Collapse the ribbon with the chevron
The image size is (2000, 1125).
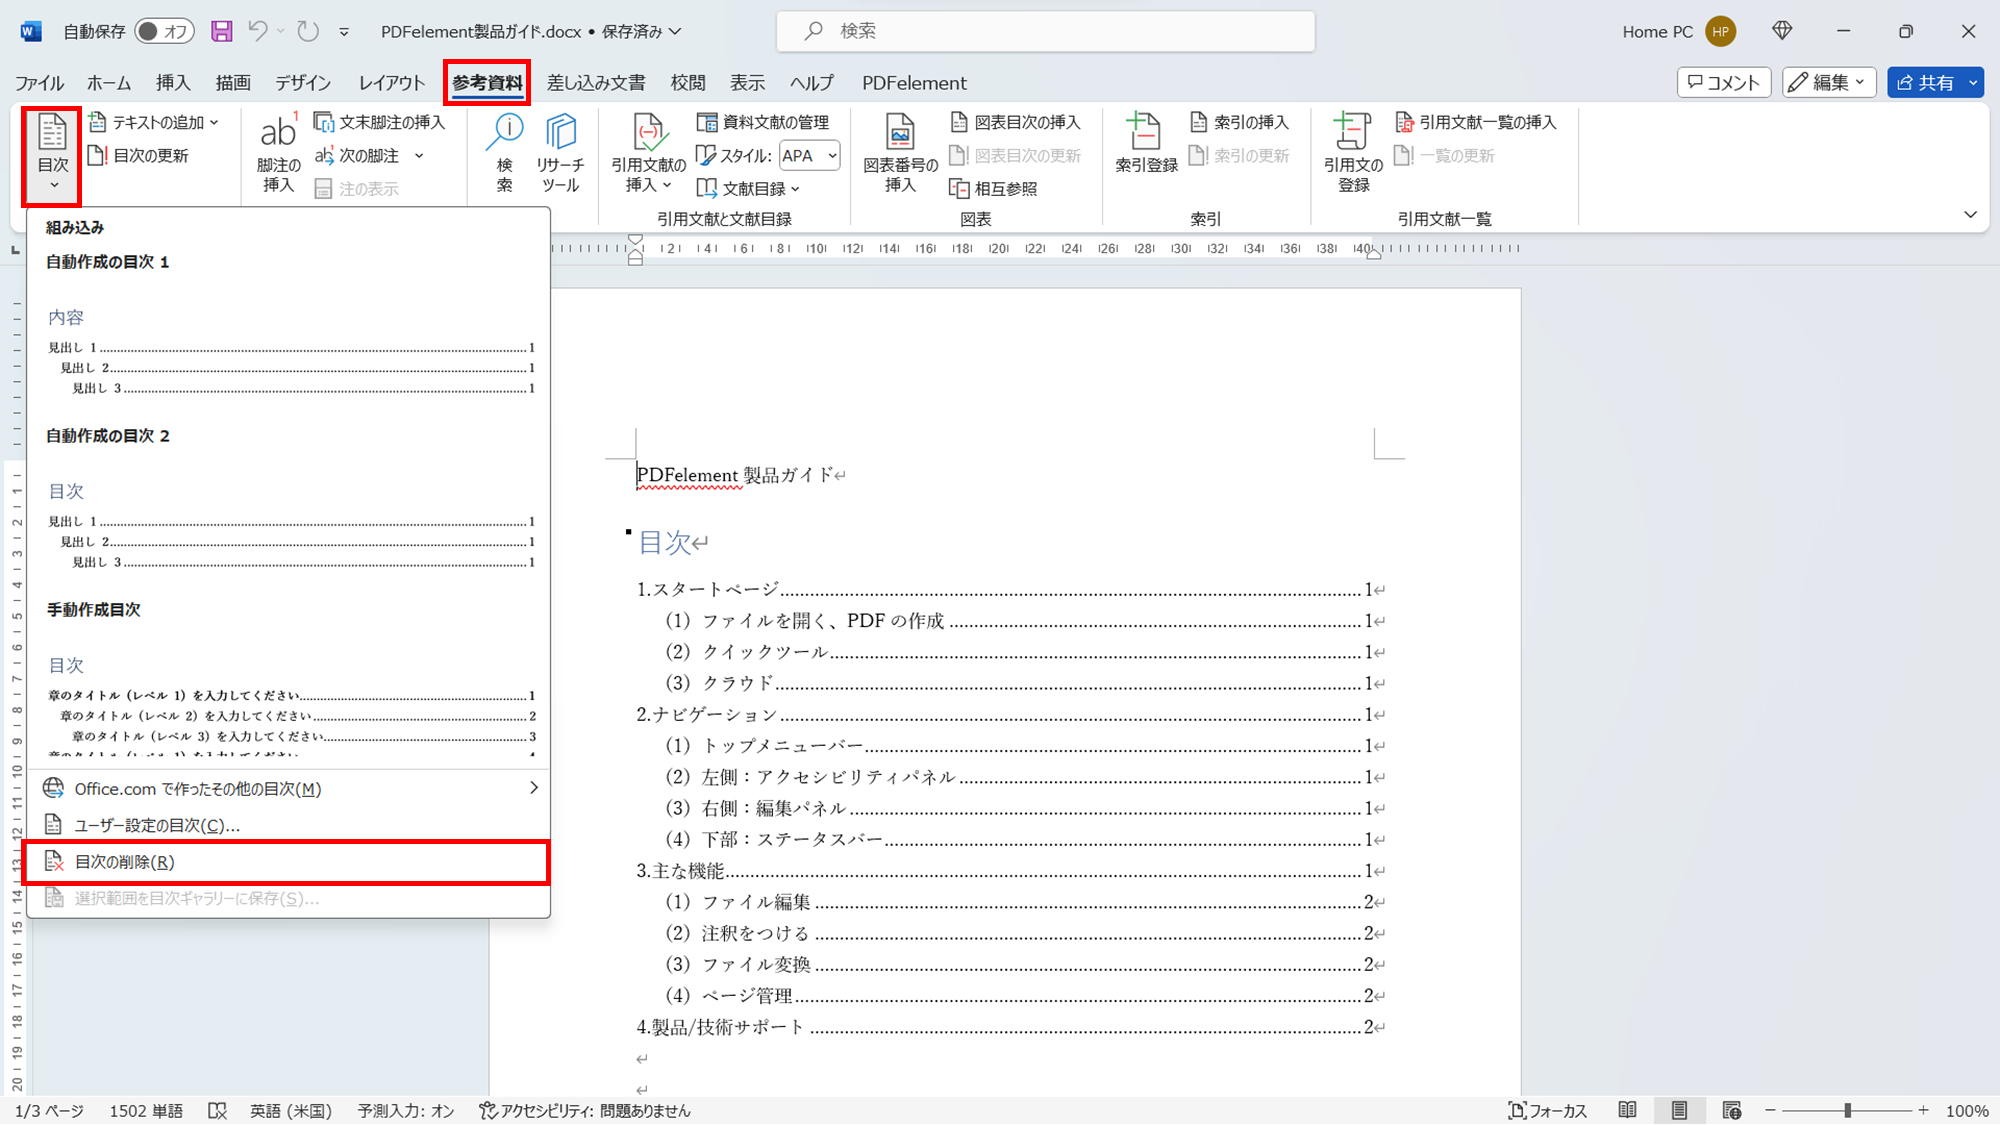click(1970, 214)
